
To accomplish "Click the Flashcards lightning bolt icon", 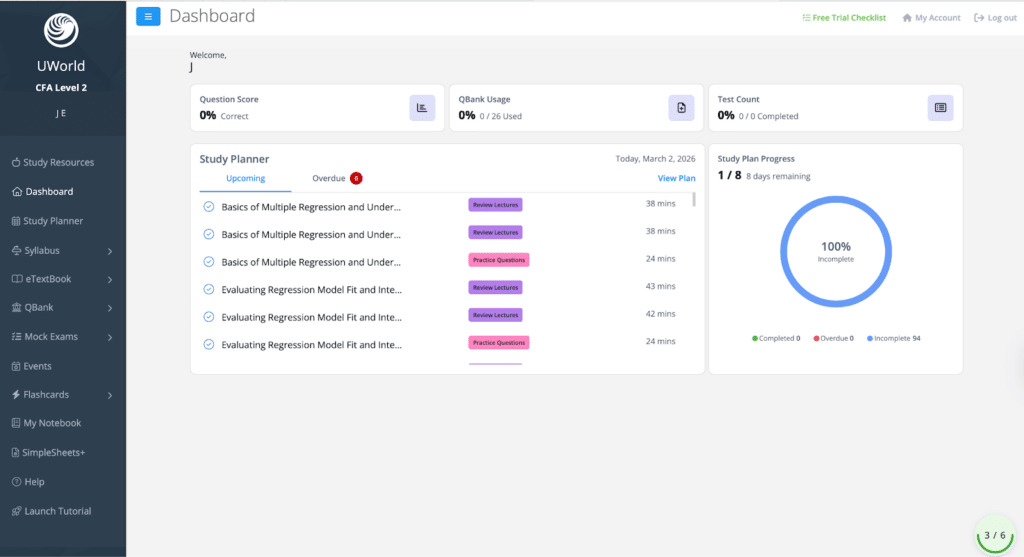I will (16, 395).
